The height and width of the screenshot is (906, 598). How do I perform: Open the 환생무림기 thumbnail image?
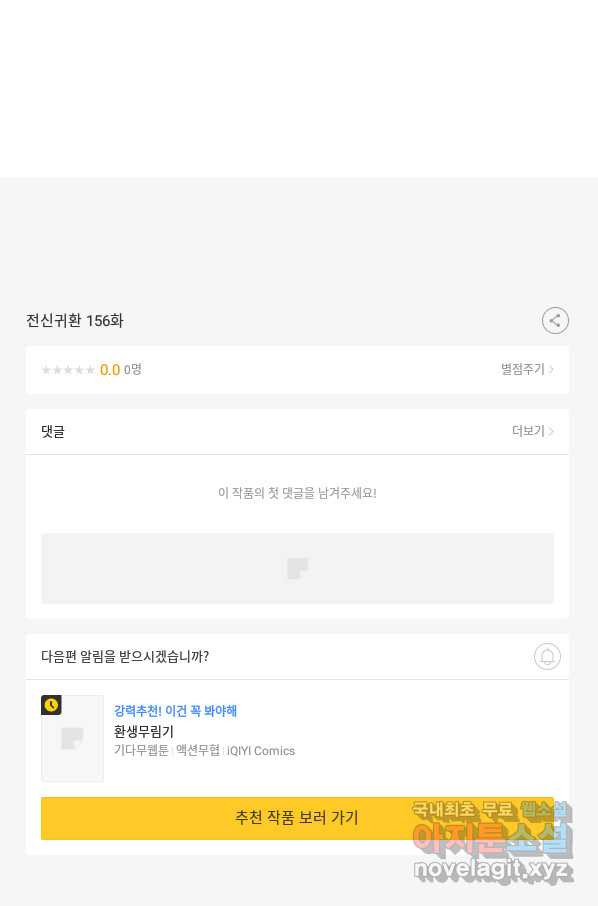72,738
